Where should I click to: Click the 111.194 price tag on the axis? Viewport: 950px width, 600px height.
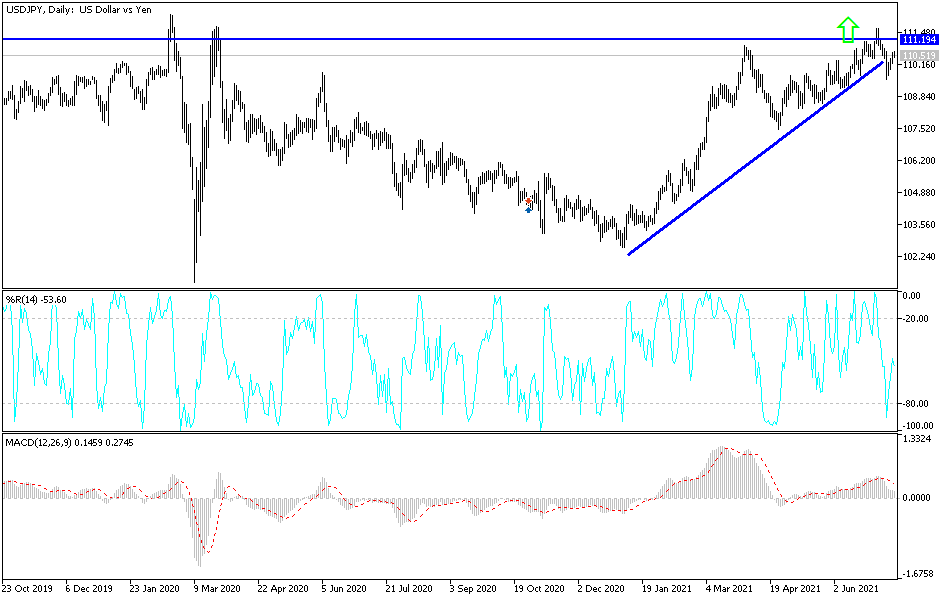[919, 38]
